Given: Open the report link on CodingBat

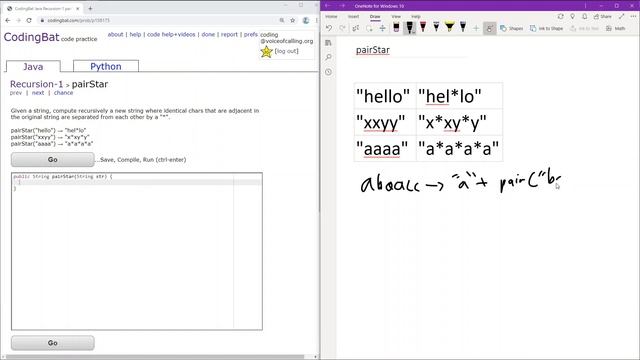Looking at the screenshot, I should [x=229, y=34].
